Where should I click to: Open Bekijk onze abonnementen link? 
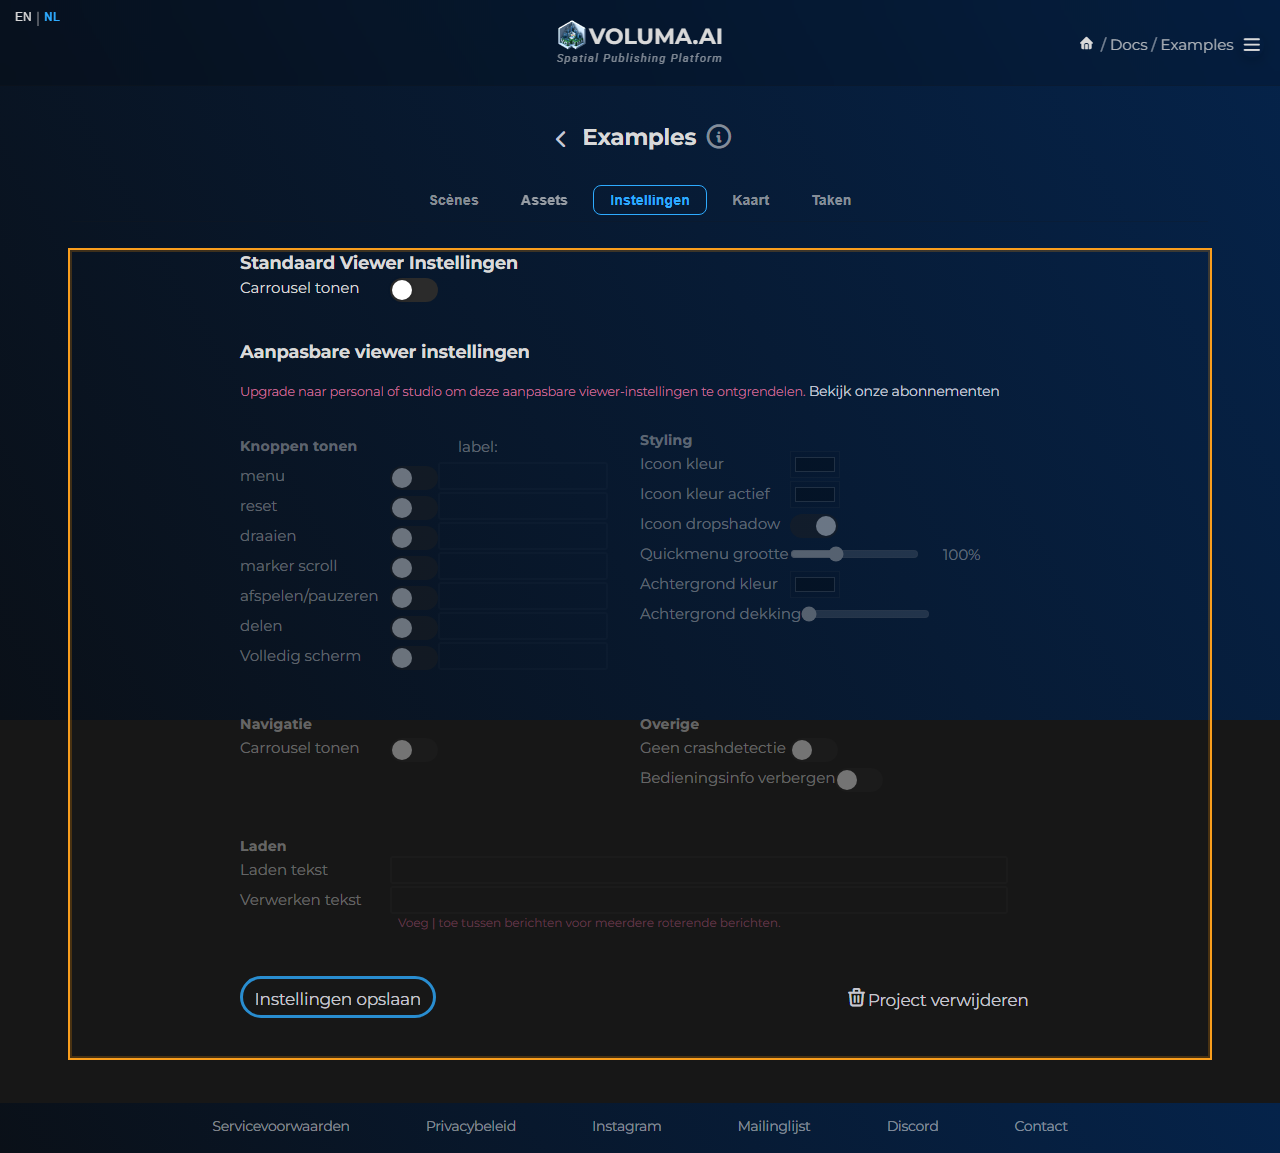point(902,391)
